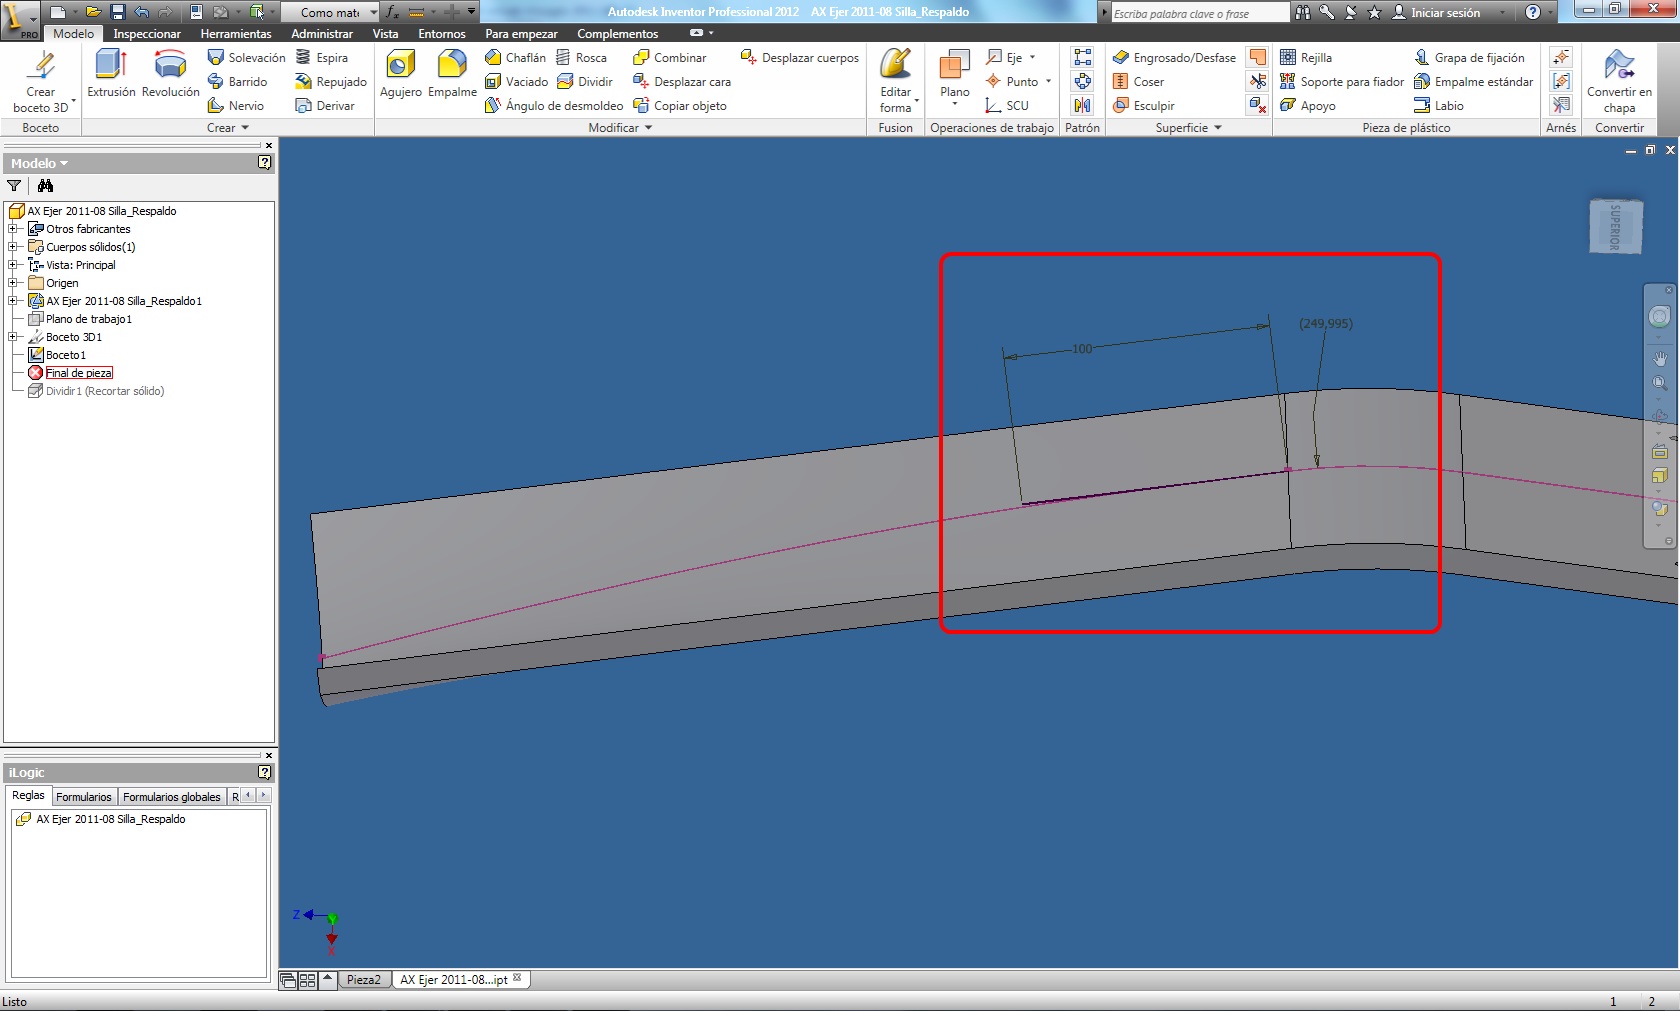Click the ViewCube SUPERIOR face
Screen dimensions: 1680x1011
click(1614, 226)
